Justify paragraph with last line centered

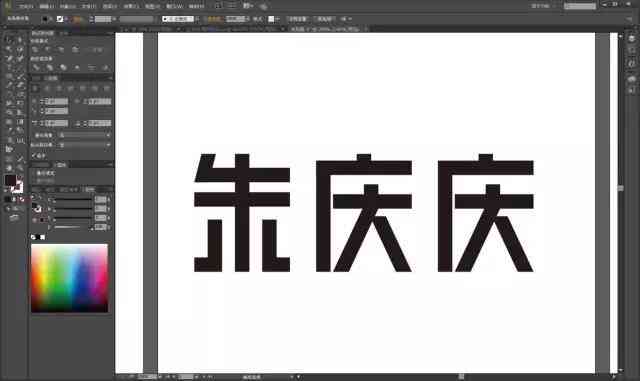coord(83,88)
